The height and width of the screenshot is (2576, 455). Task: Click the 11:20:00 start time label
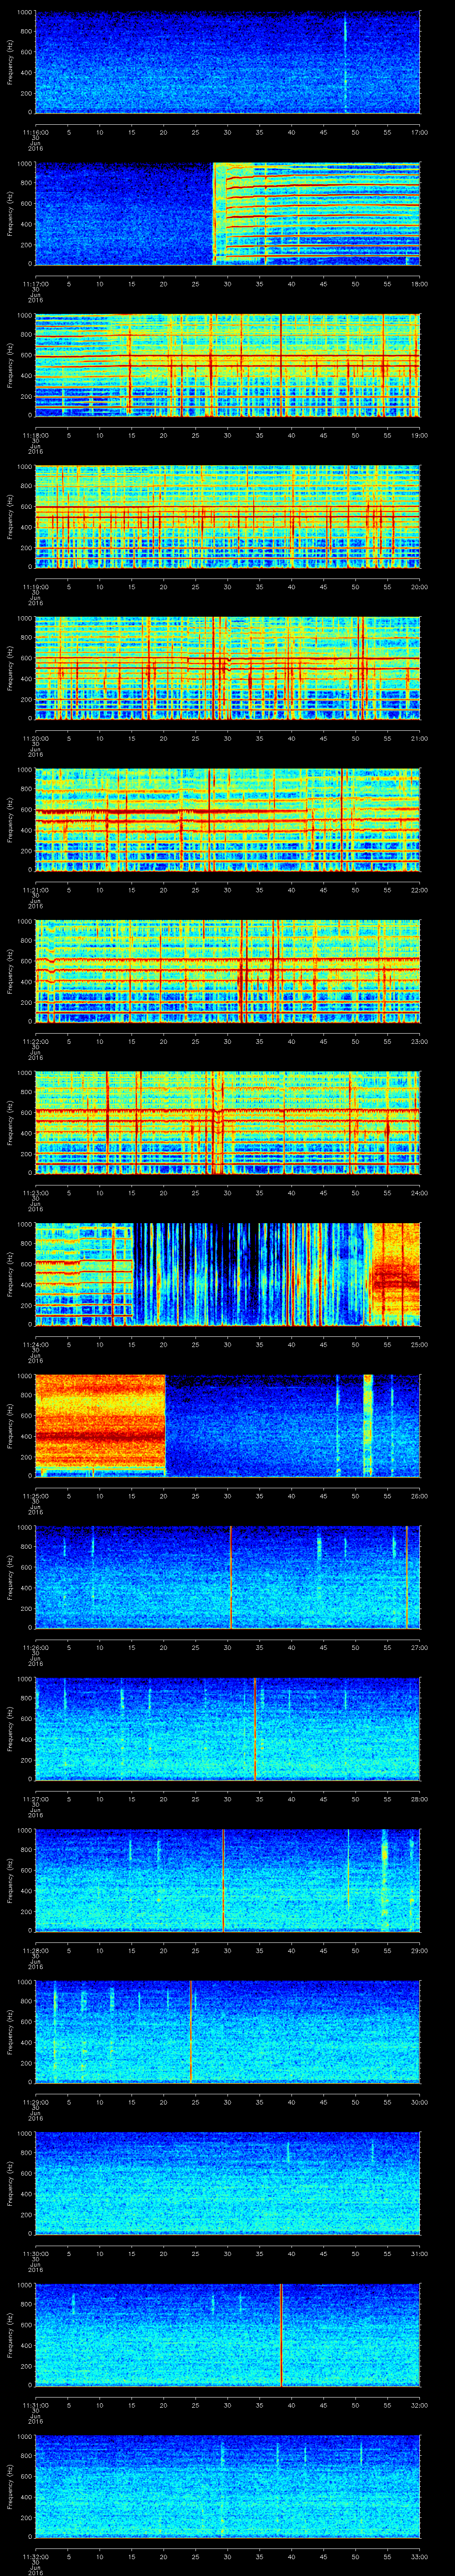coord(35,738)
